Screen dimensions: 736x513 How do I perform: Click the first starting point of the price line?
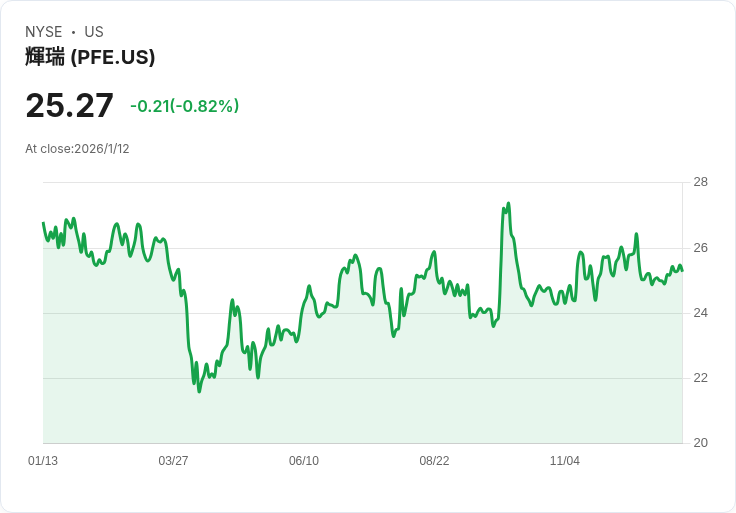click(43, 223)
